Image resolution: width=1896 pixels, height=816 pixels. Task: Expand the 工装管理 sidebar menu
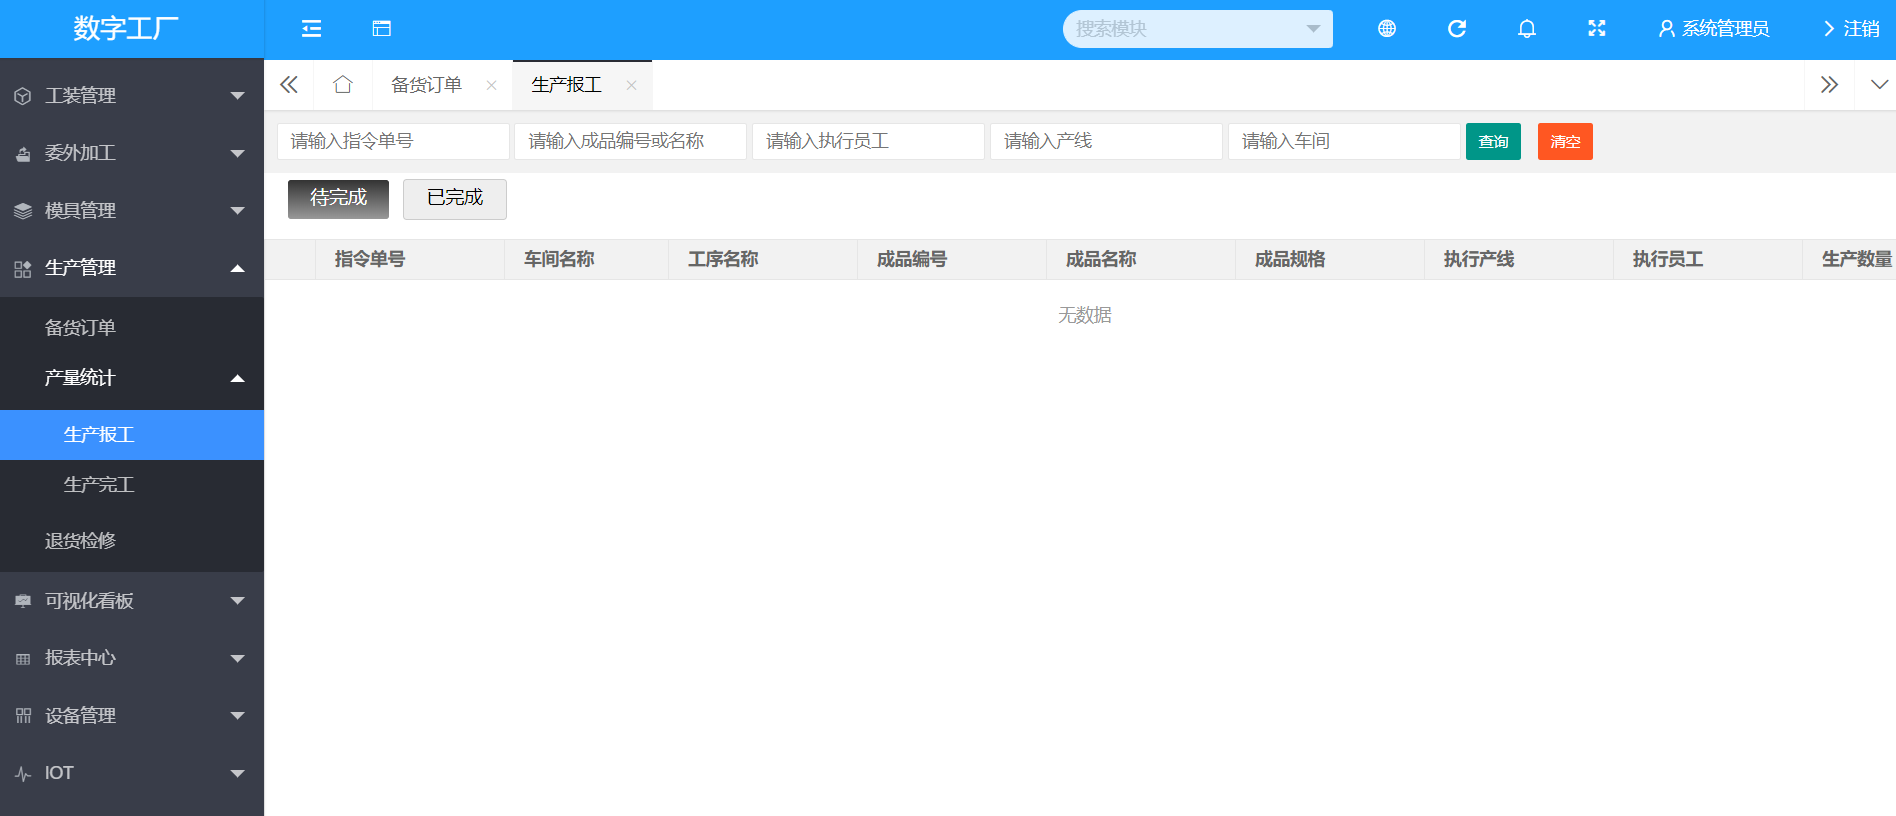tap(132, 96)
